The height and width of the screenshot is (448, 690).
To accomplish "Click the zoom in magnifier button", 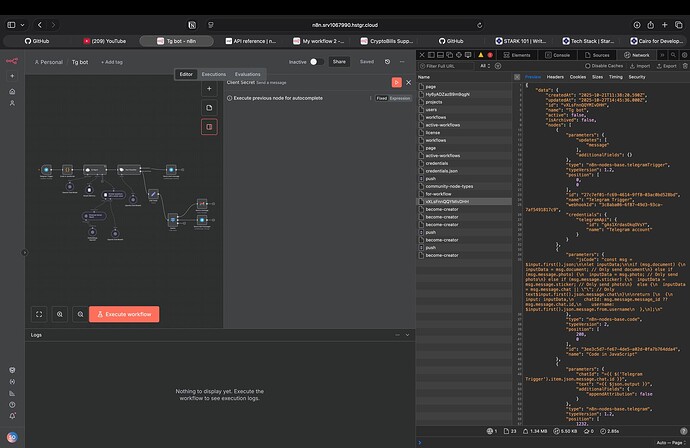I will 61,314.
